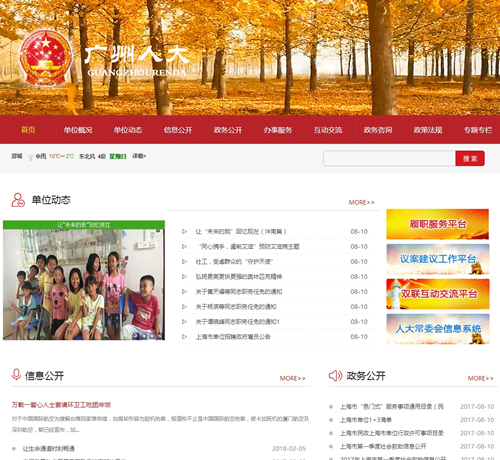
Task: Click the national emblem logo in the header
Action: (46, 58)
